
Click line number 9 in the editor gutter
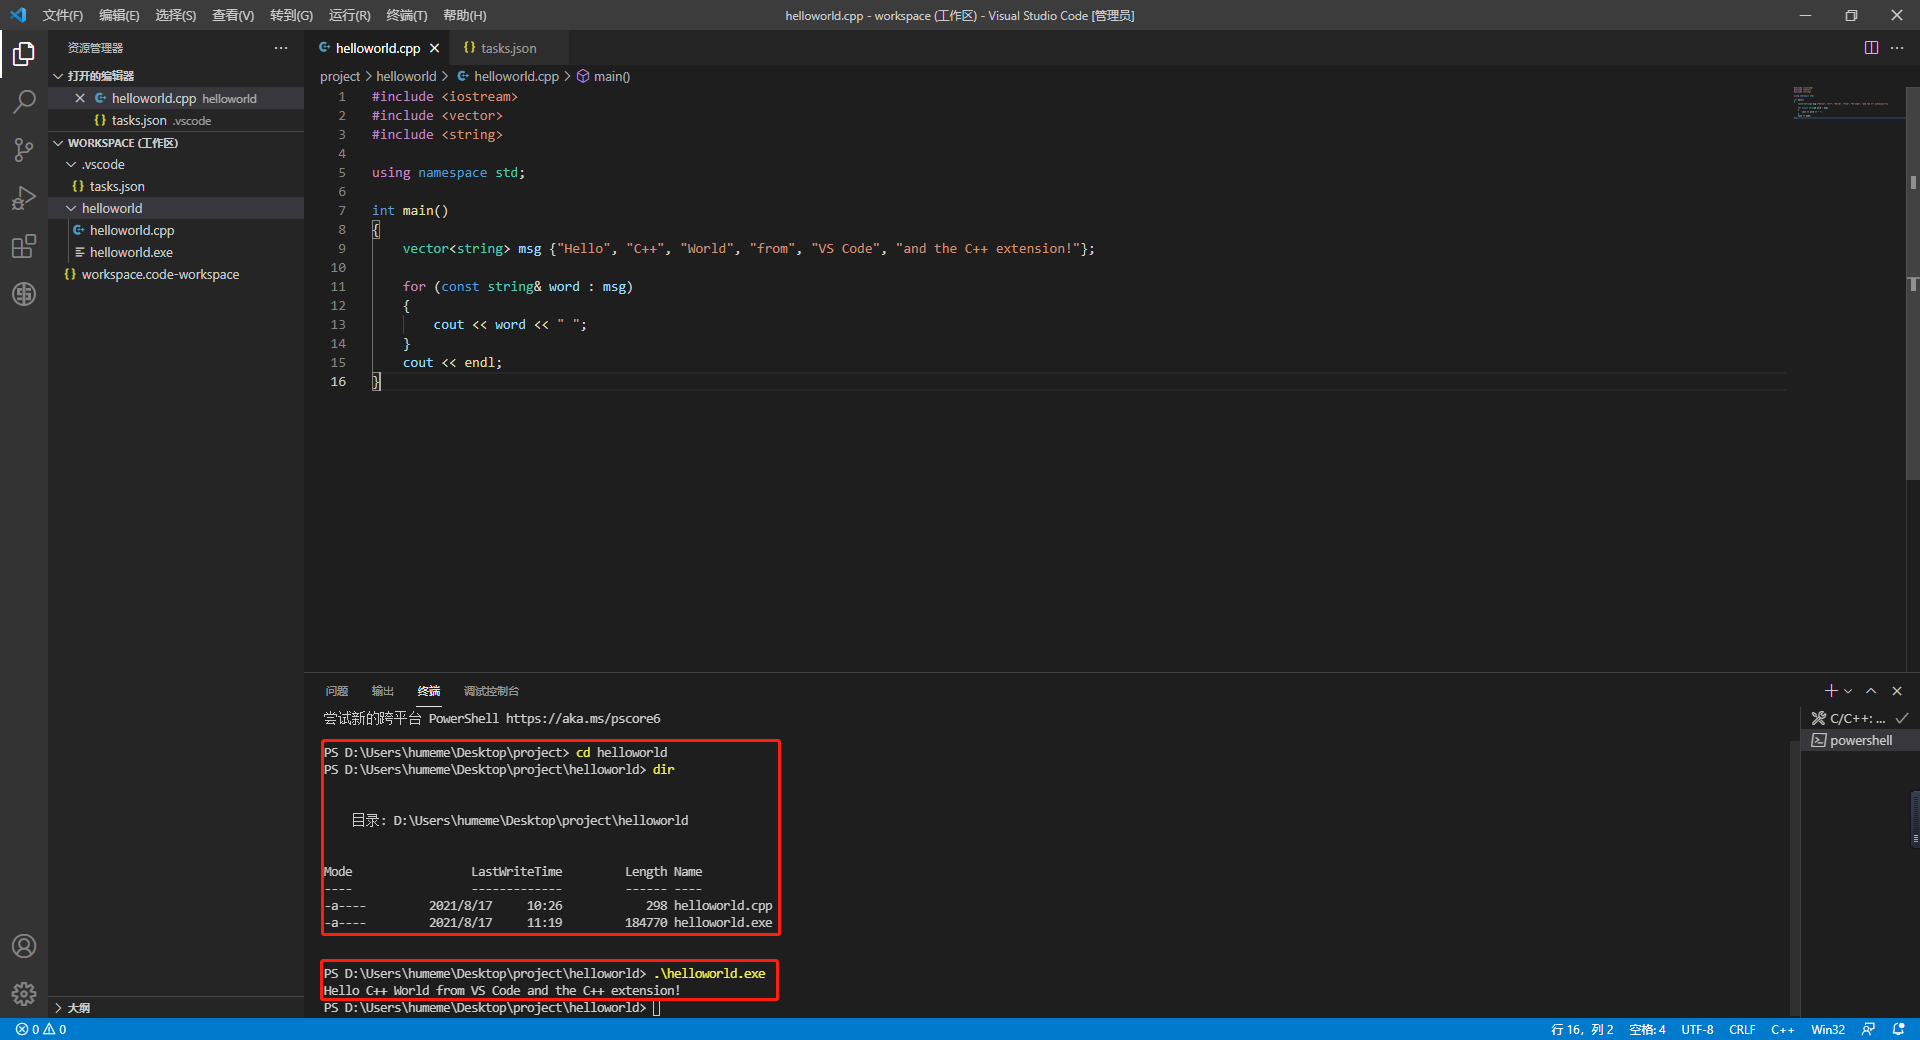pos(342,249)
